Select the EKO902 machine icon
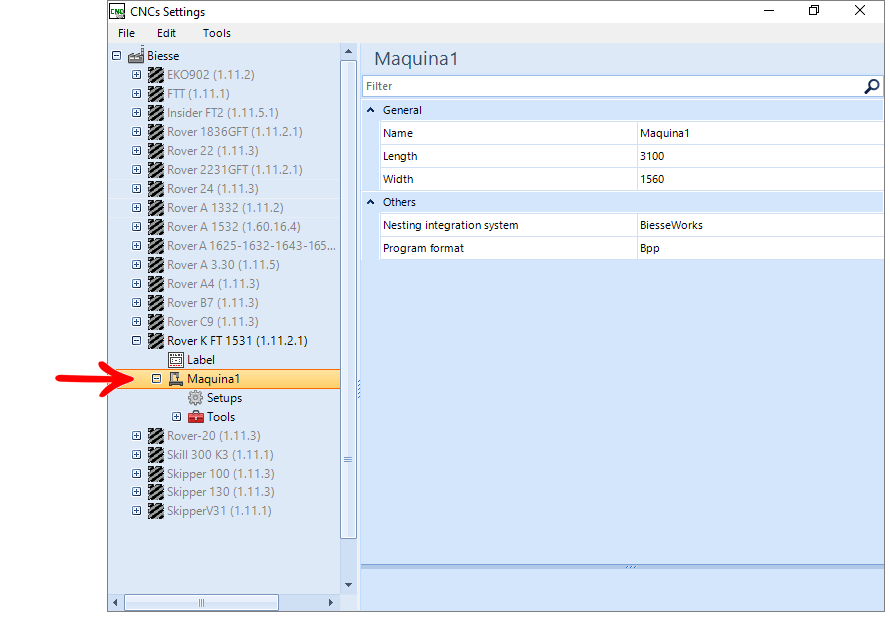Screen dimensions: 890x617 point(156,74)
